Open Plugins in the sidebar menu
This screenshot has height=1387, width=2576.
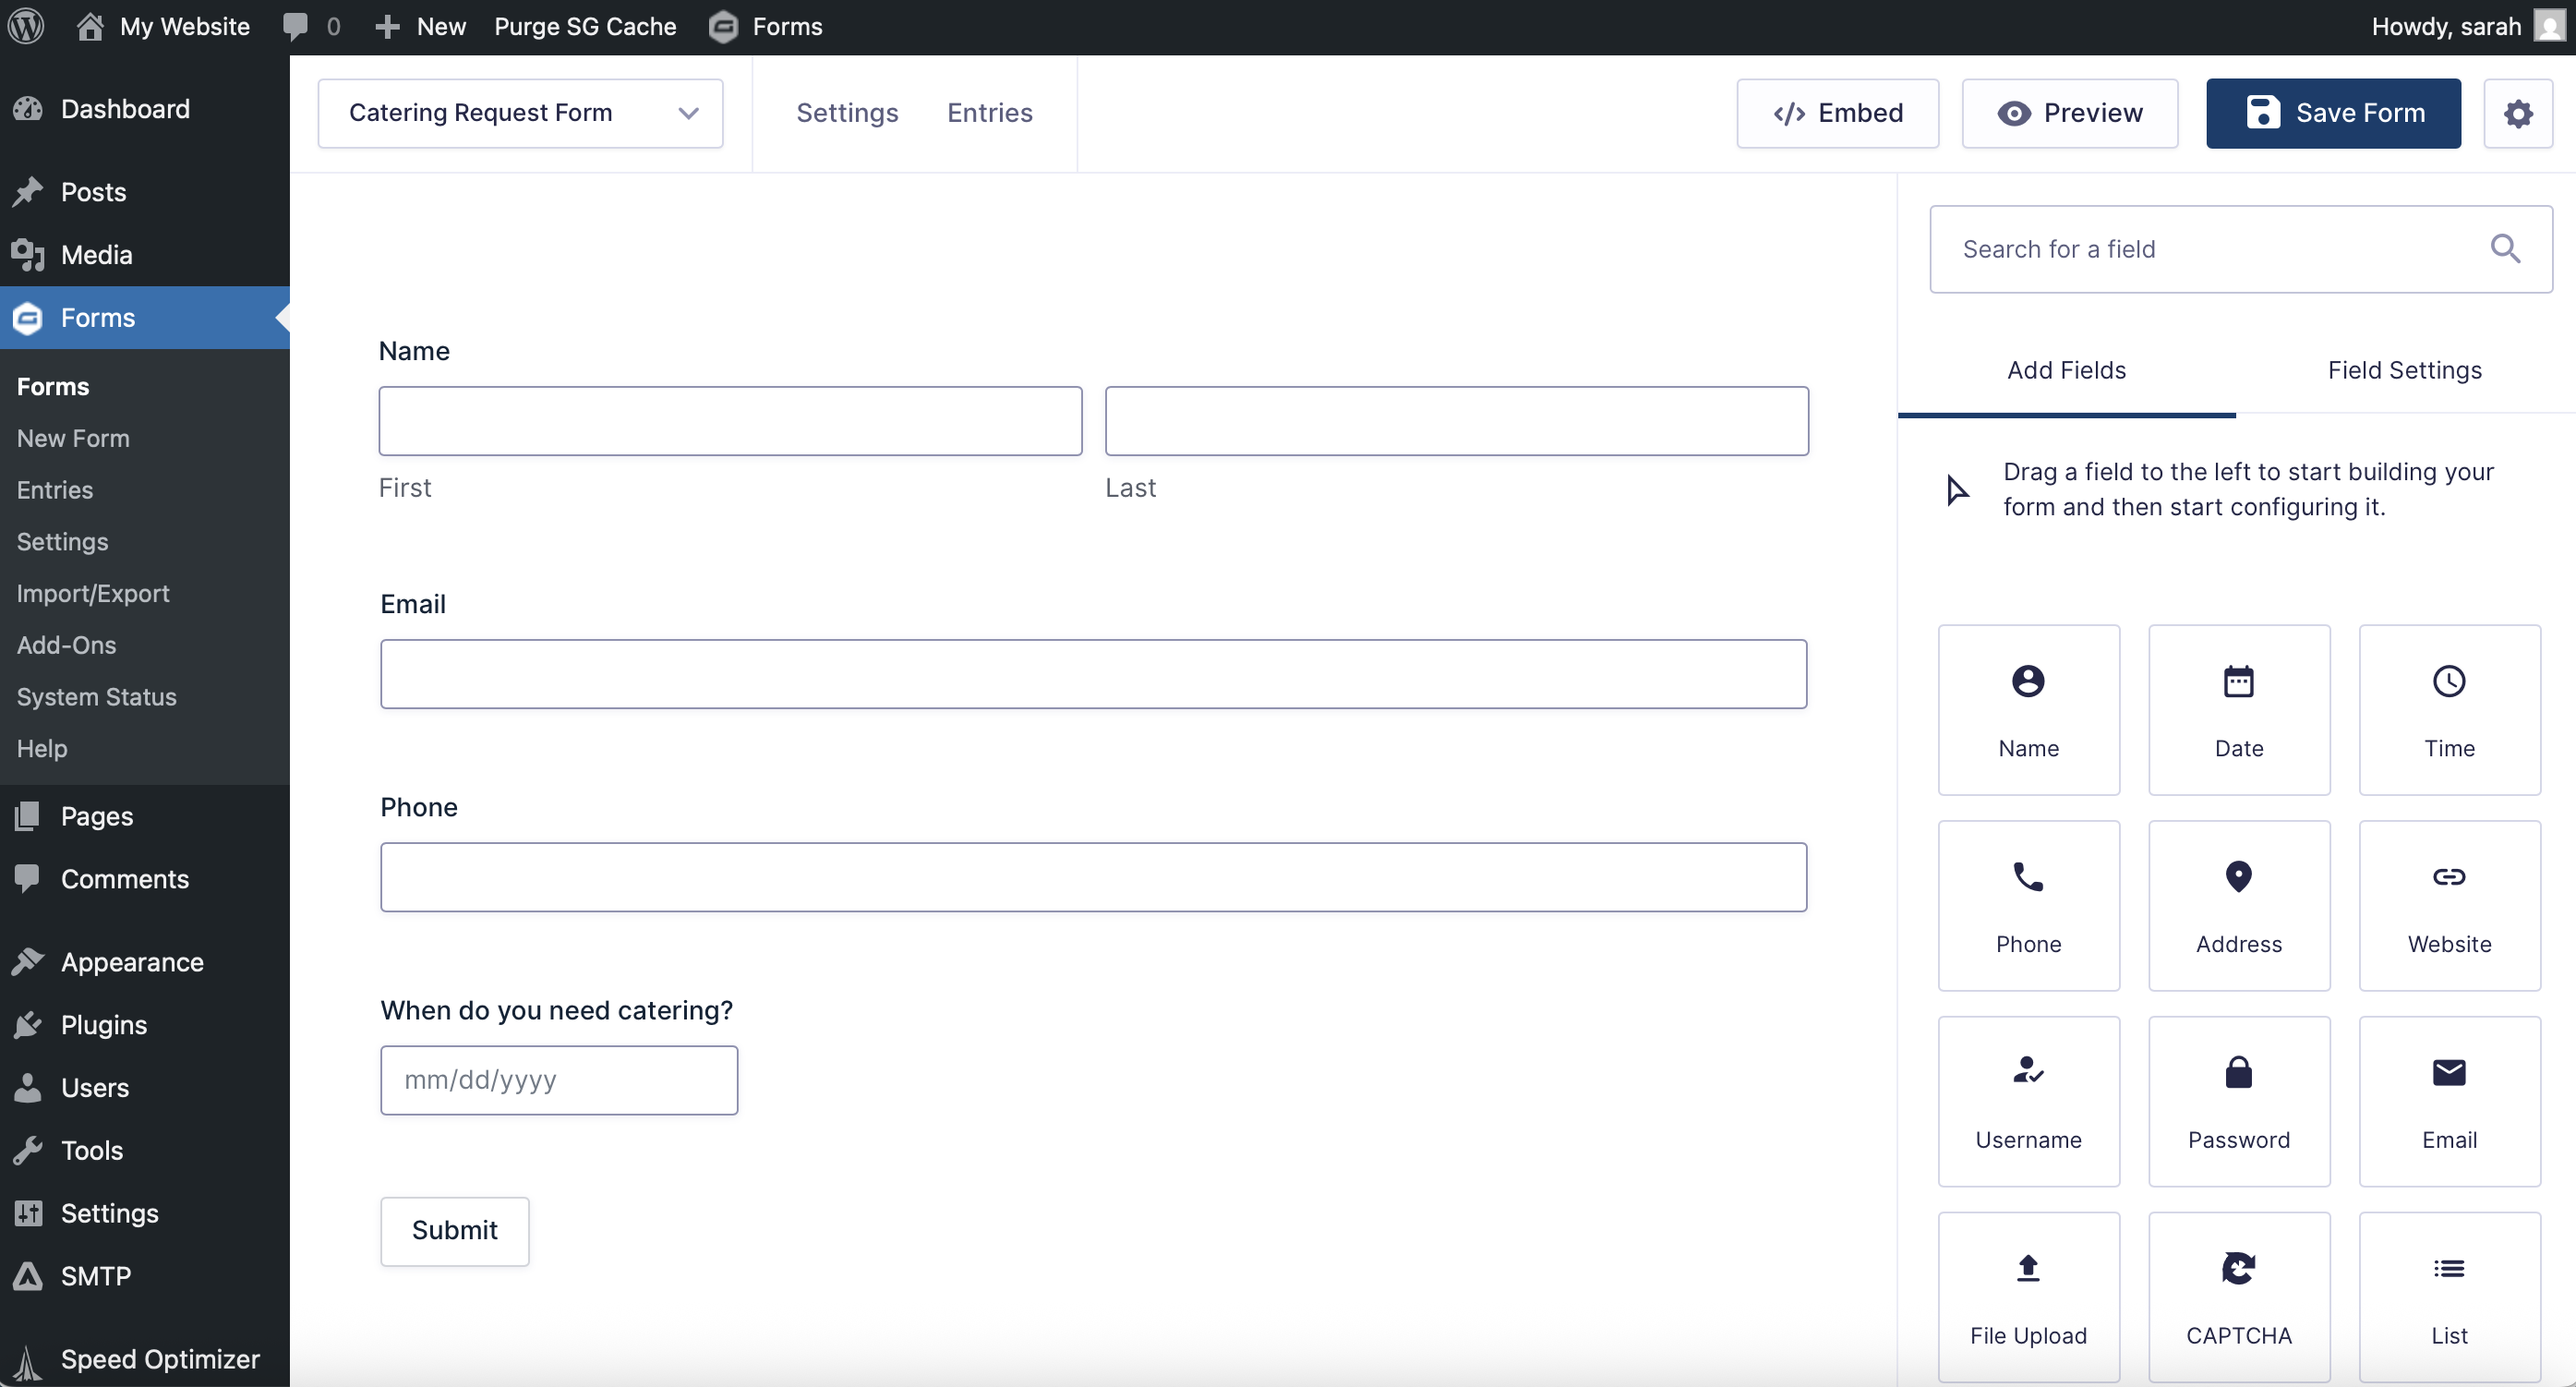point(104,1024)
